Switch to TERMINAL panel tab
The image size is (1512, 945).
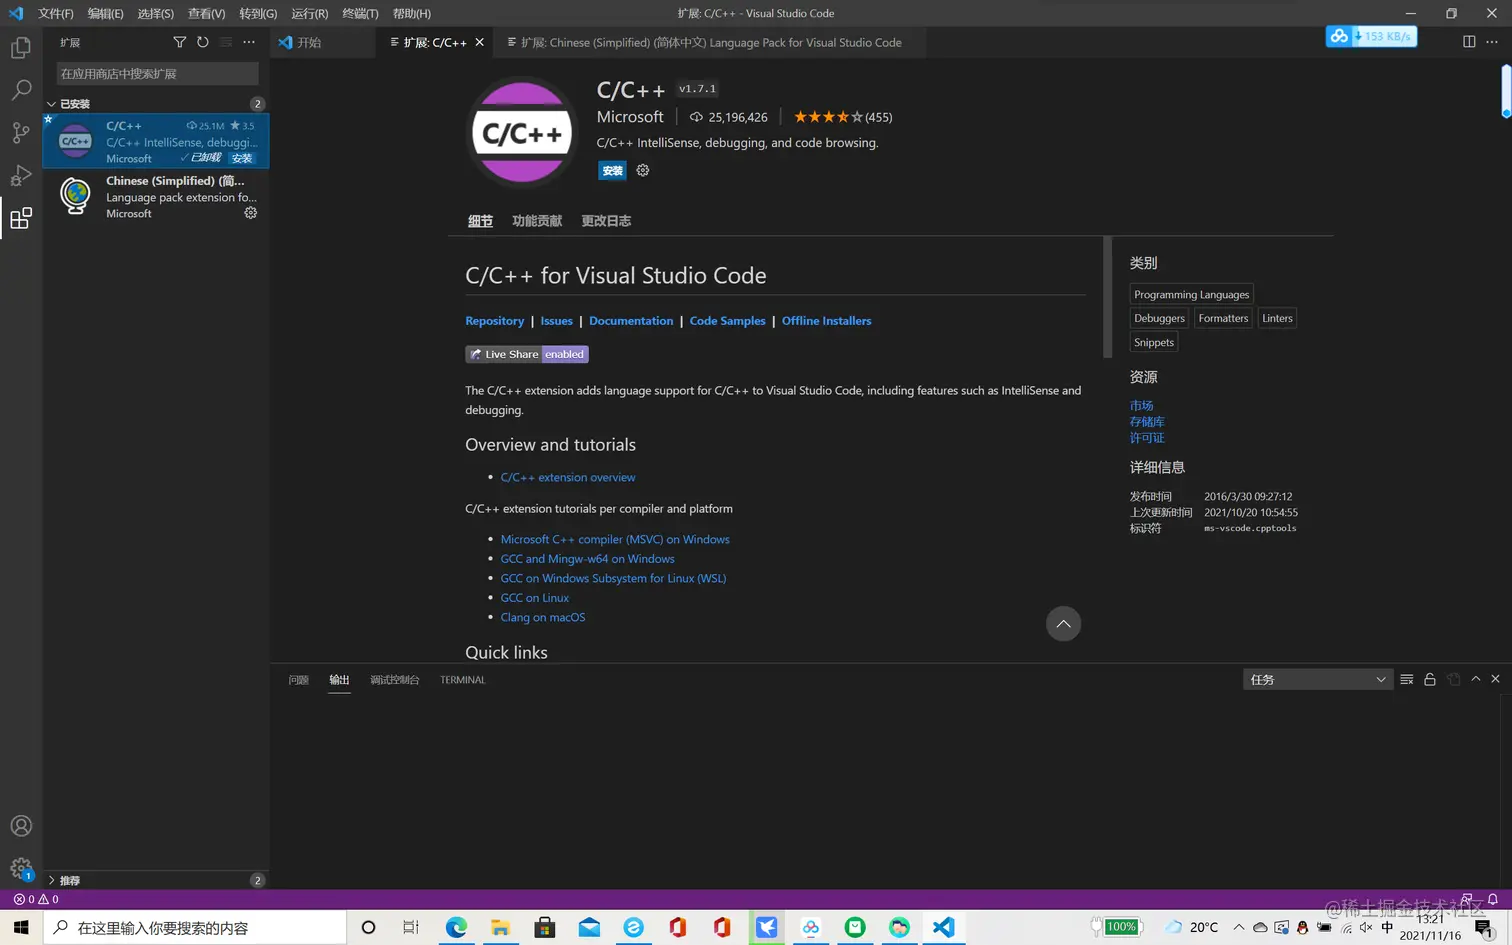tap(462, 679)
